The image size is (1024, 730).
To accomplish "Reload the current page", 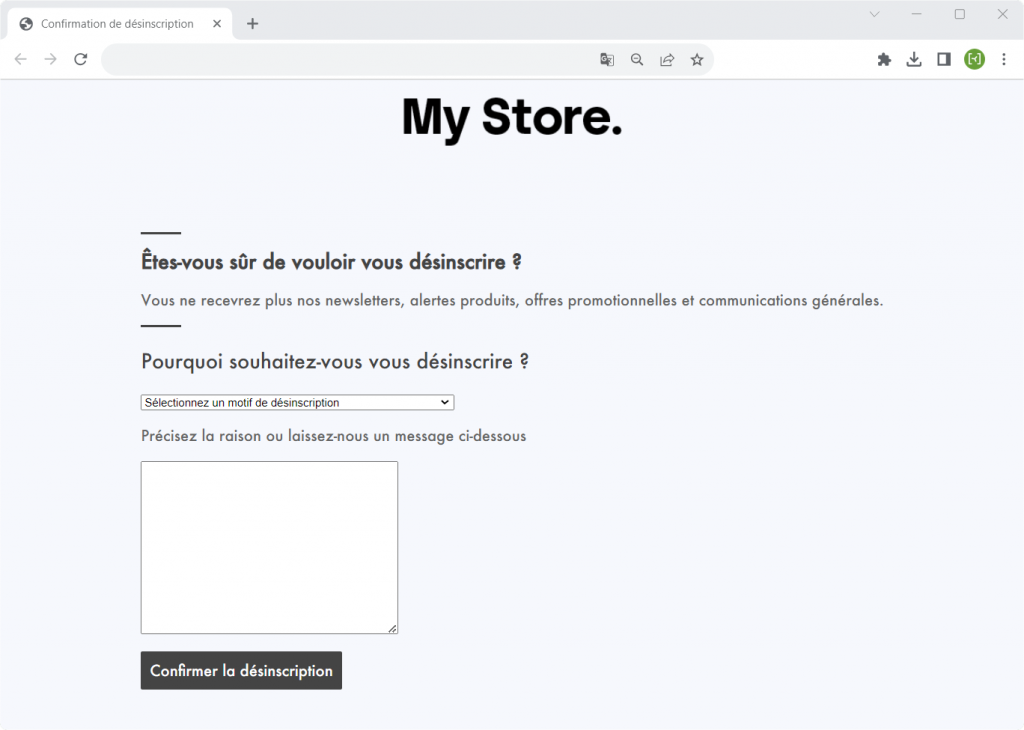I will [80, 59].
